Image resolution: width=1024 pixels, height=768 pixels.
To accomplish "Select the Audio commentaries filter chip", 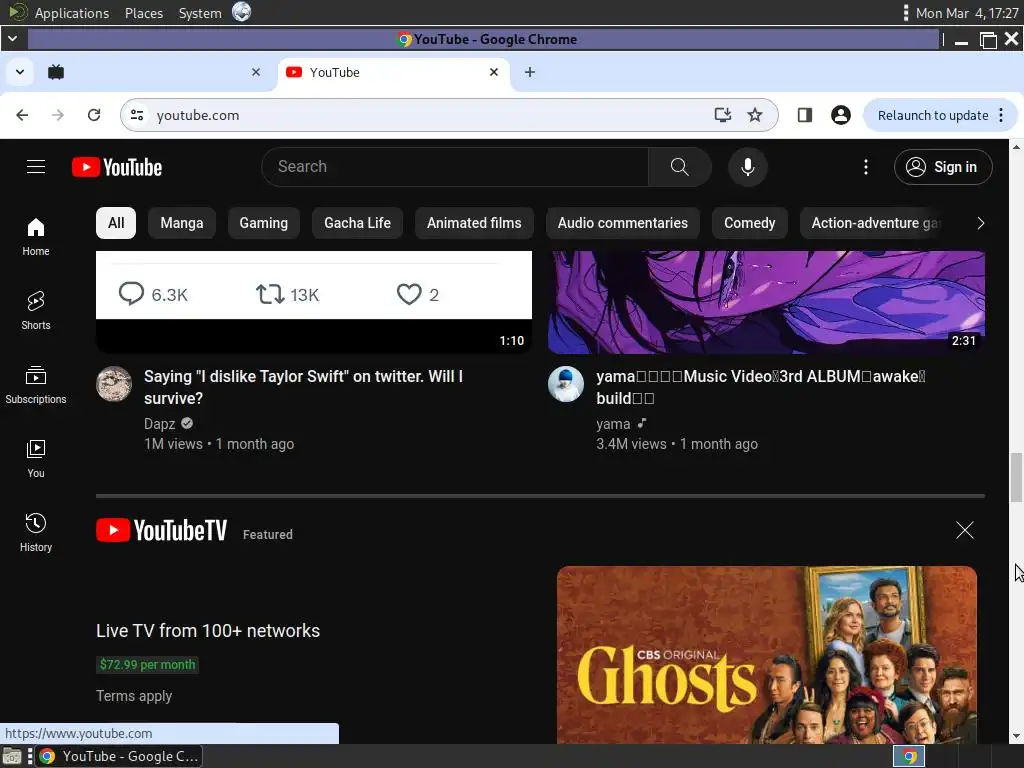I will [x=622, y=223].
